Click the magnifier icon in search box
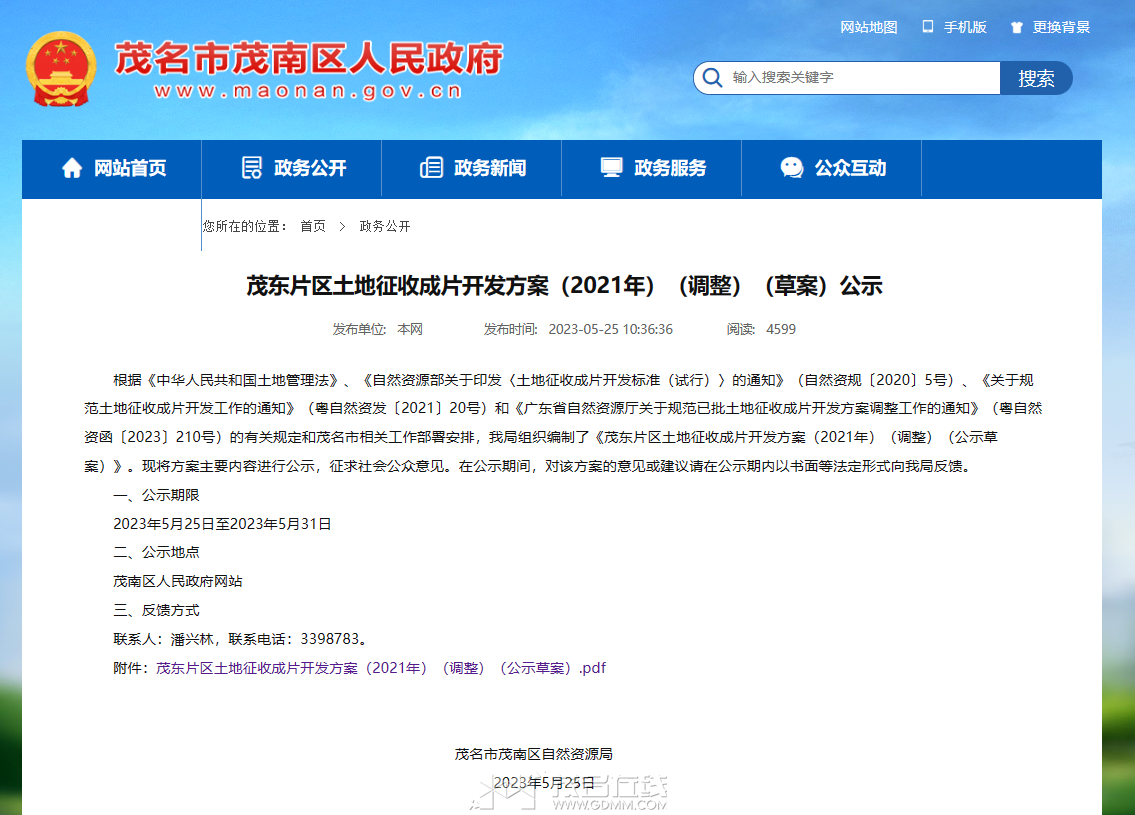 point(712,77)
